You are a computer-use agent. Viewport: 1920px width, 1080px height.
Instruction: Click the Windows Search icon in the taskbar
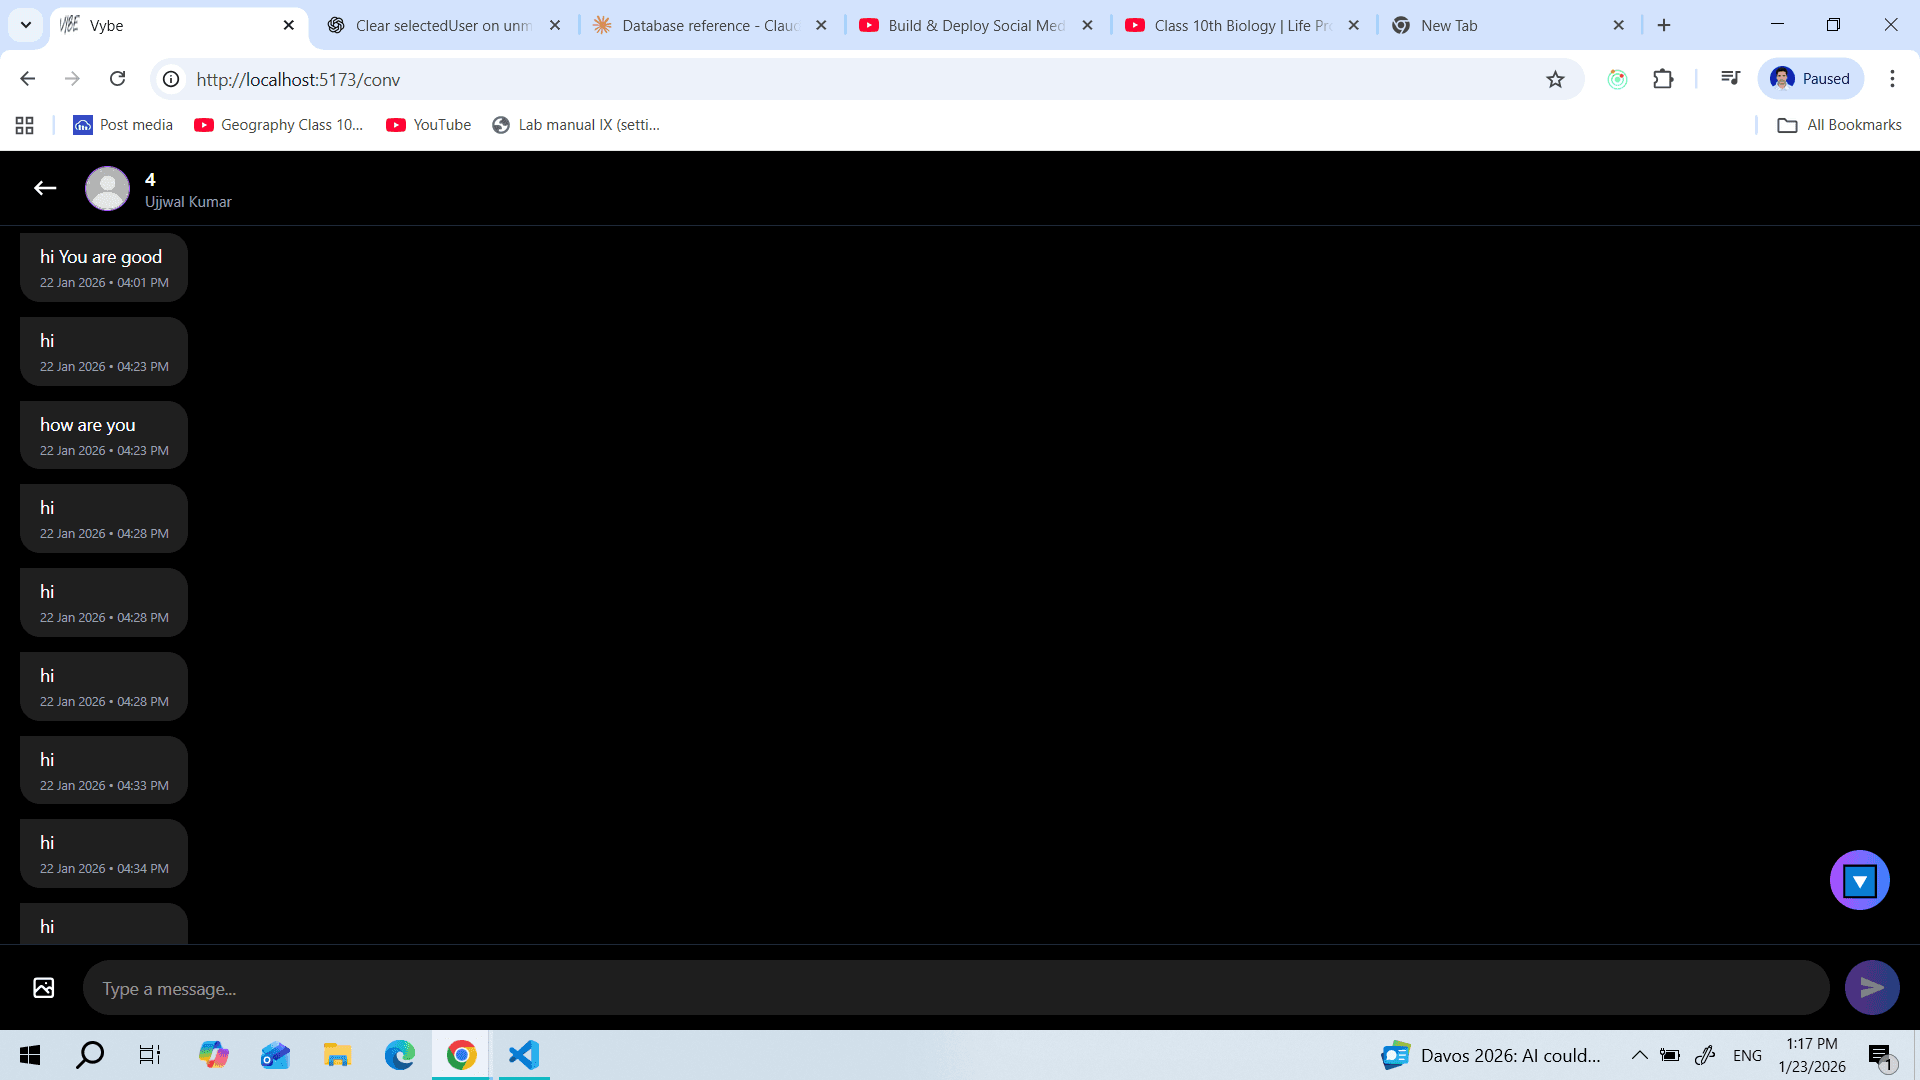coord(89,1054)
